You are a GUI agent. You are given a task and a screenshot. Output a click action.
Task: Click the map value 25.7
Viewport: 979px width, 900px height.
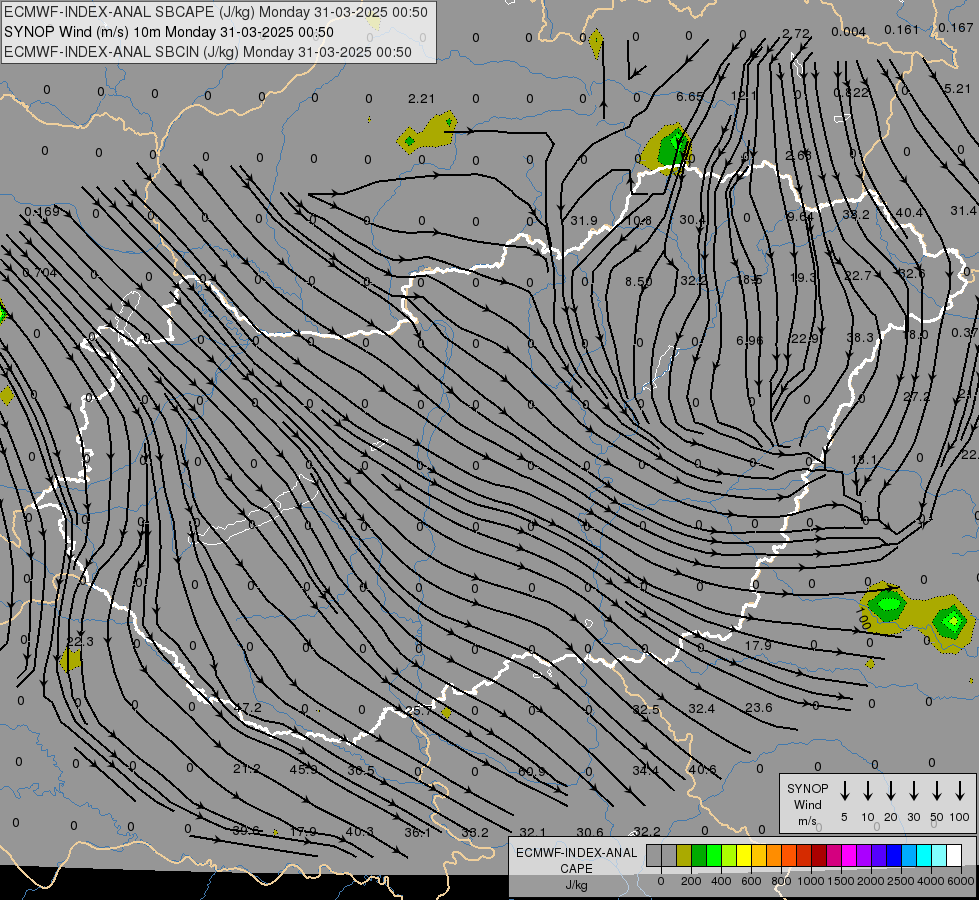tap(418, 710)
